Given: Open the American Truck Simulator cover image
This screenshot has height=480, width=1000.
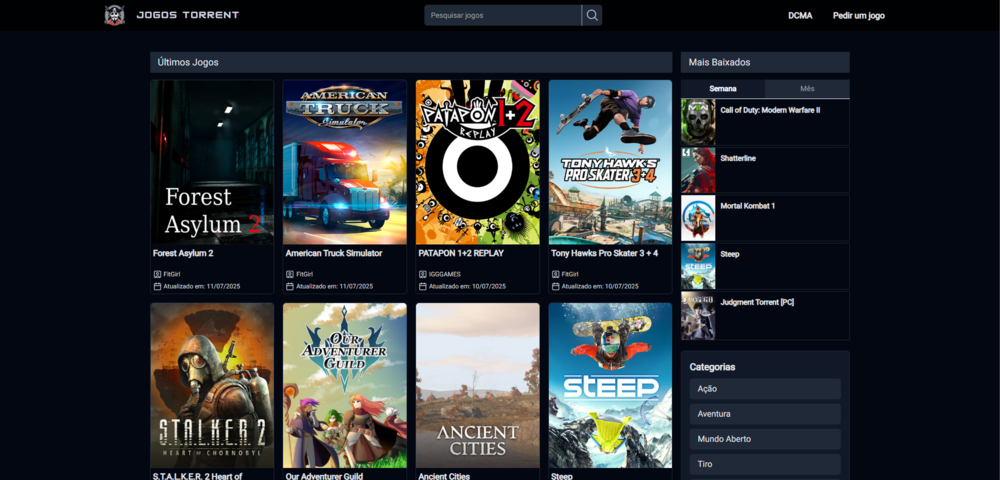Looking at the screenshot, I should [x=345, y=163].
